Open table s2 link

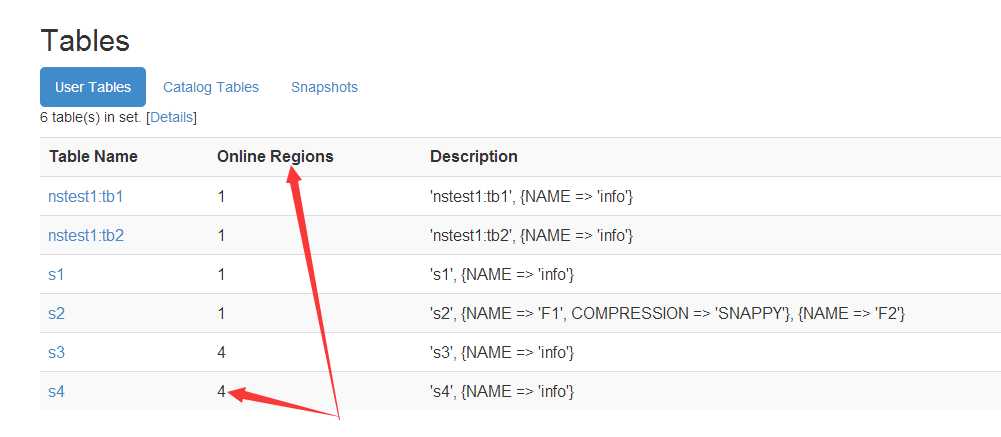(x=57, y=313)
